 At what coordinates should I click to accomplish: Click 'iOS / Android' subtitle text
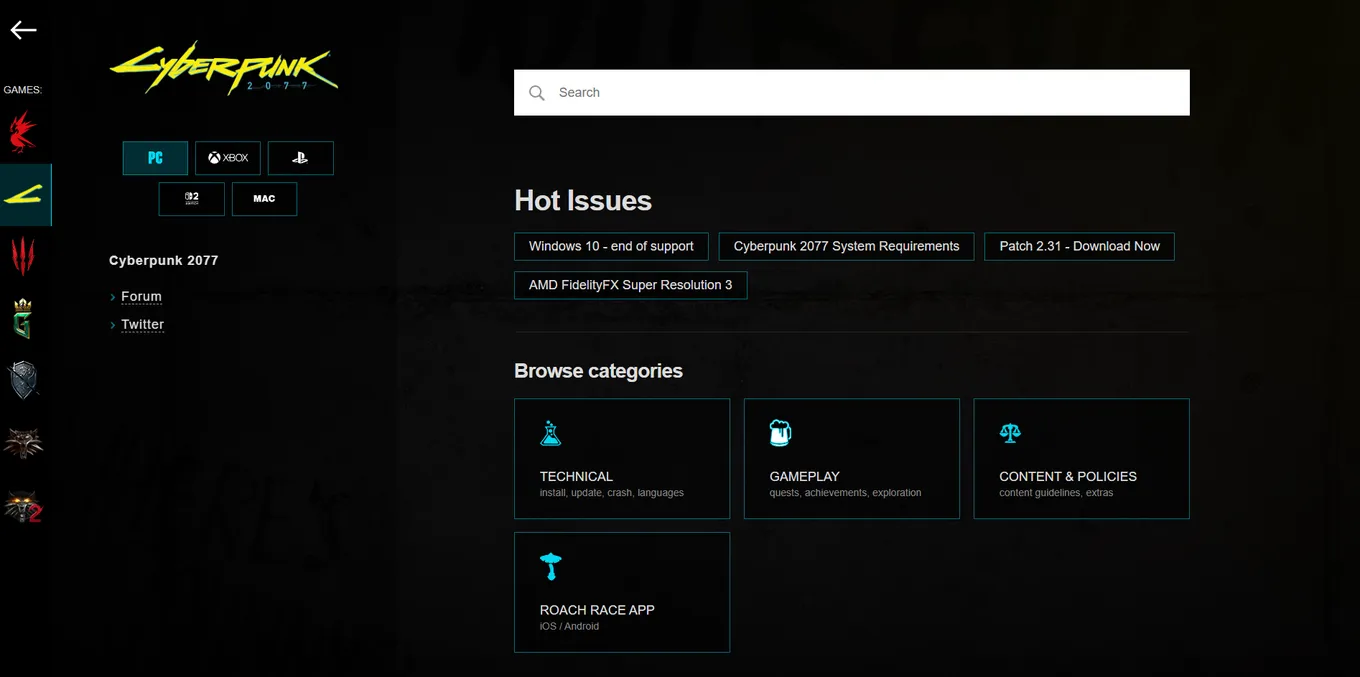(569, 627)
